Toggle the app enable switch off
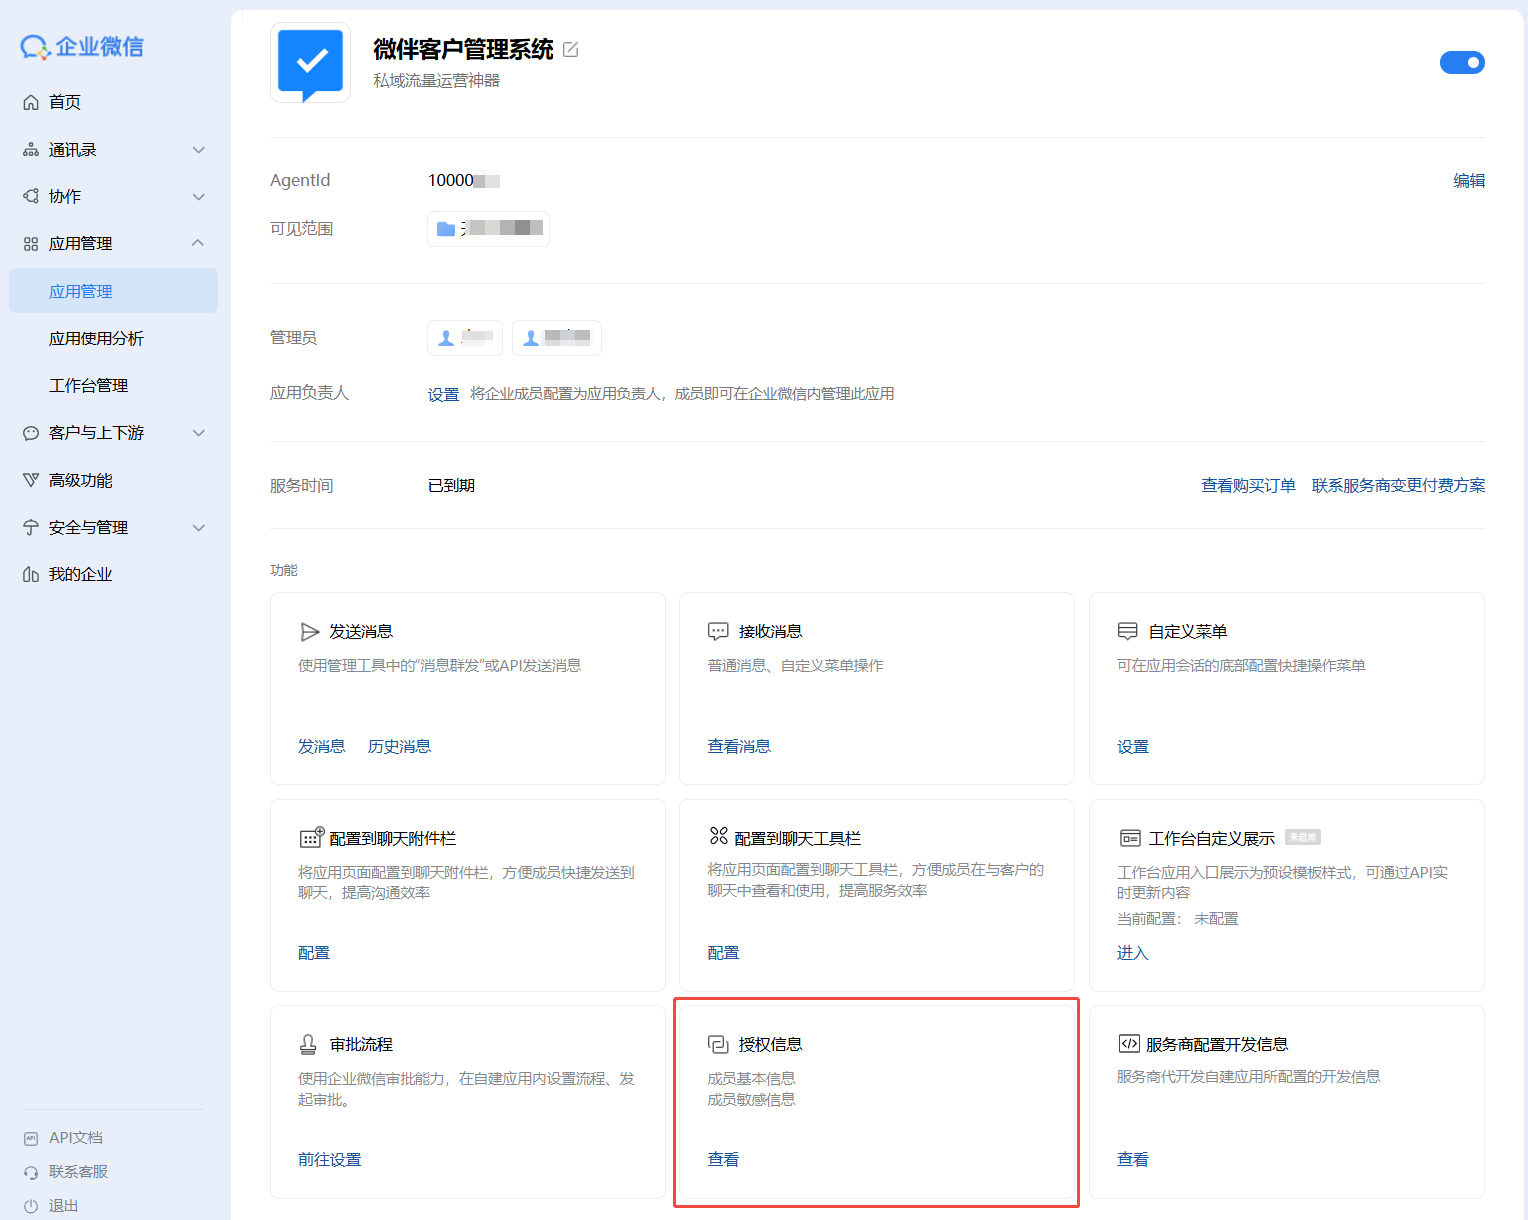The image size is (1528, 1220). [x=1461, y=63]
